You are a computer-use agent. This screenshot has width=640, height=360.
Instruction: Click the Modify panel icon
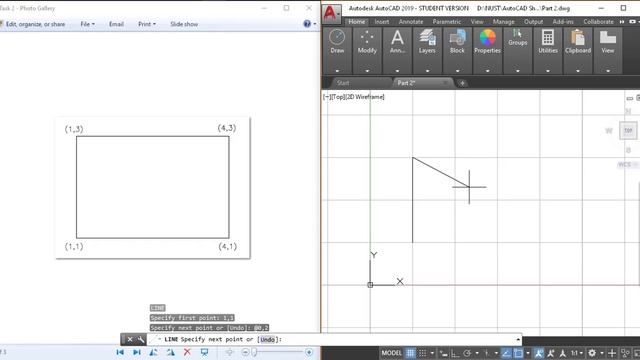coord(367,37)
